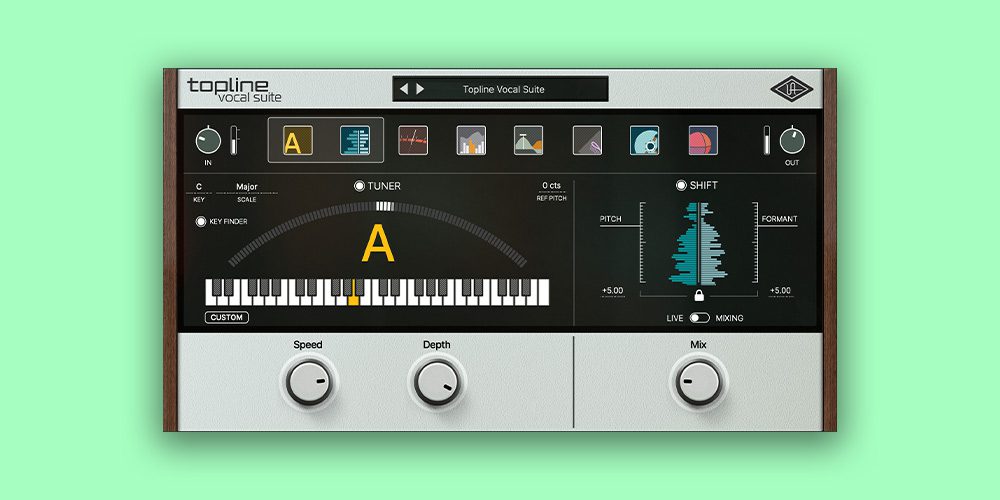Select the Tuner module icon with letter A
The height and width of the screenshot is (500, 1000).
(x=297, y=141)
